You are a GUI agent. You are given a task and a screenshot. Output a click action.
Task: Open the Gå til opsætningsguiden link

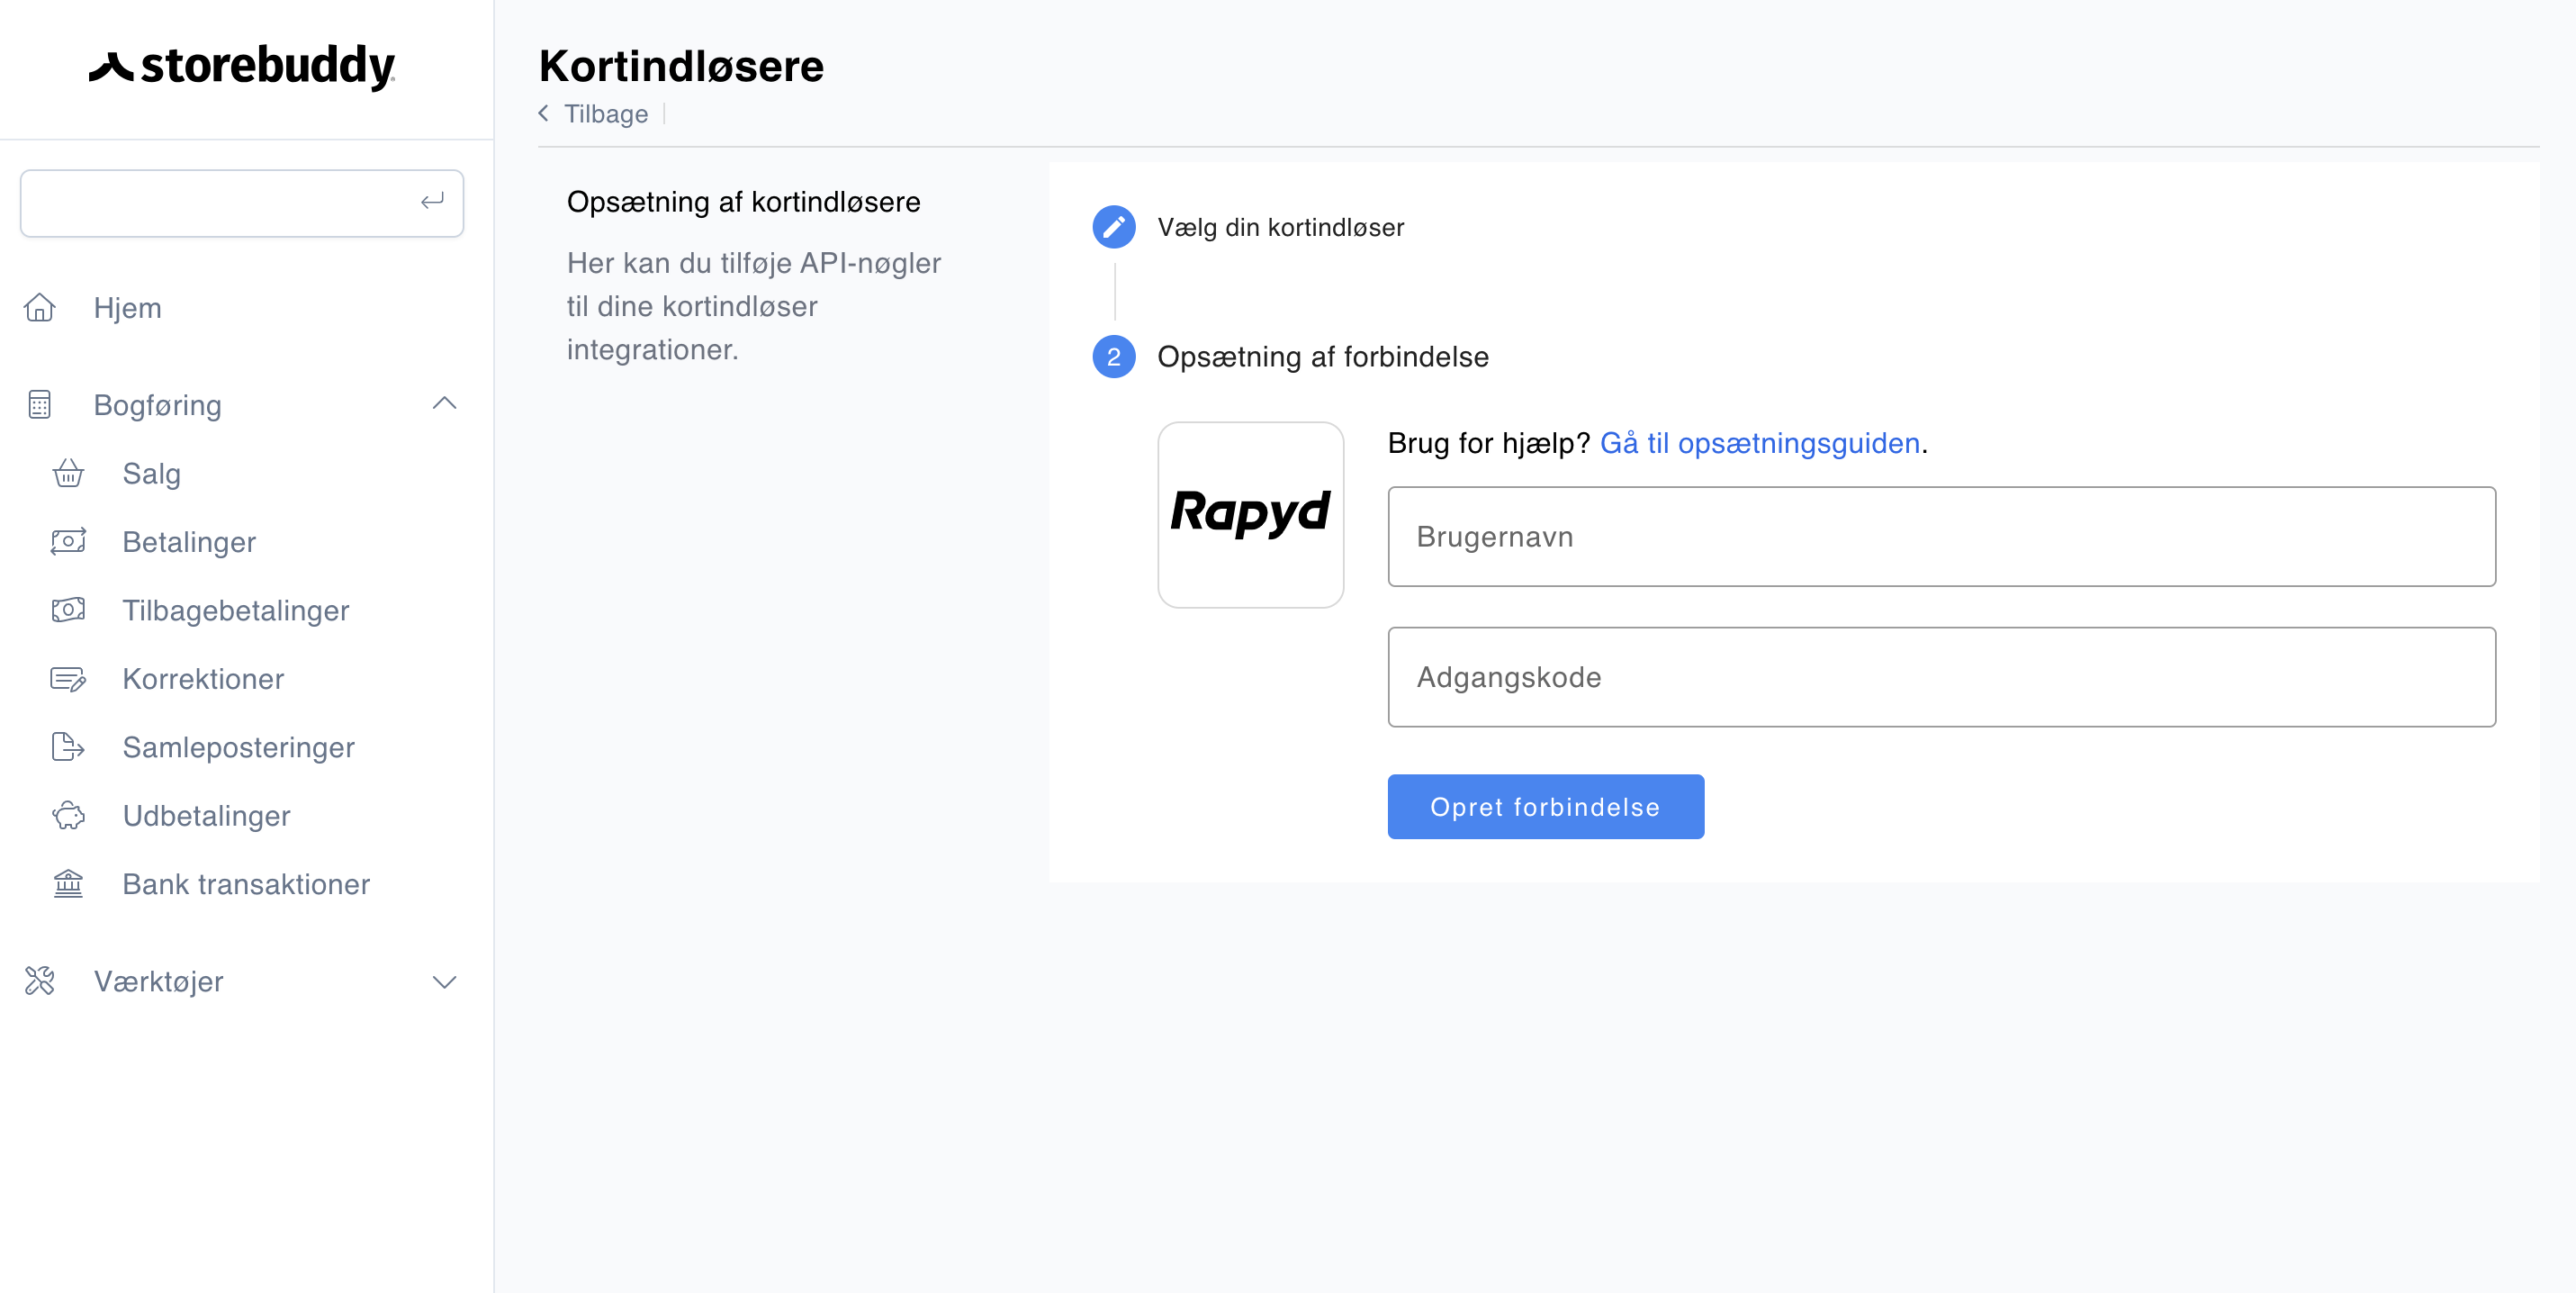click(1759, 443)
